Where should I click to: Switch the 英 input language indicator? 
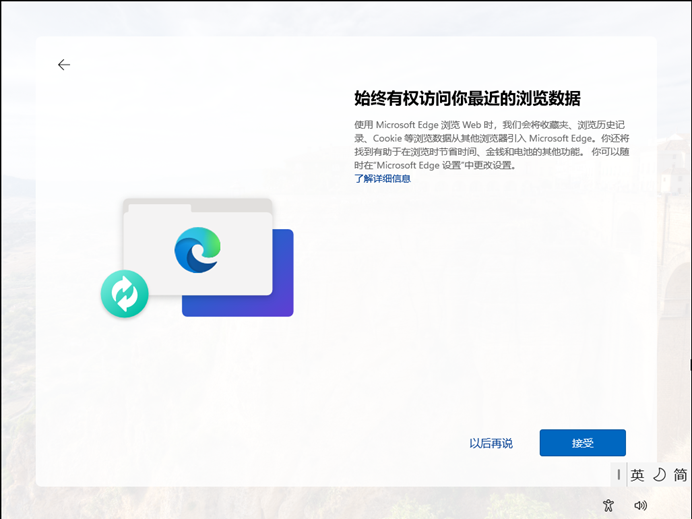(637, 475)
